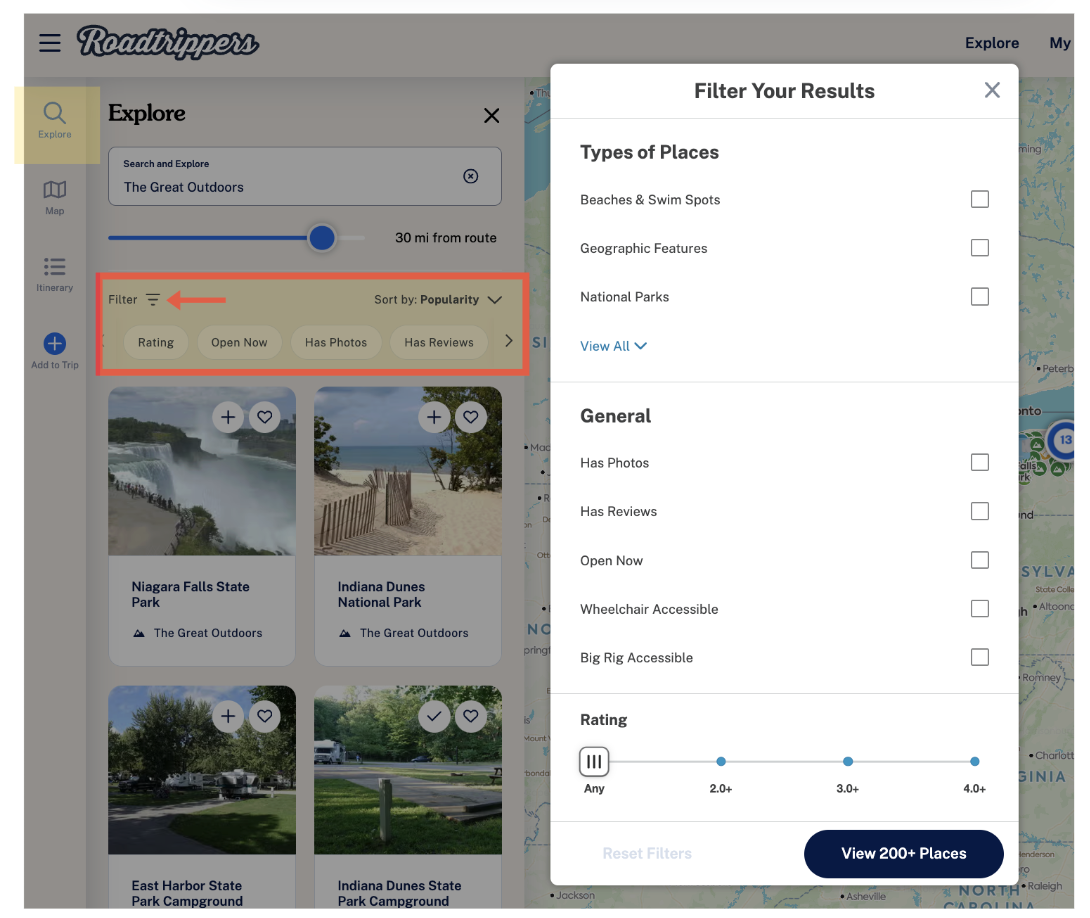The width and height of the screenshot is (1090, 918).
Task: Select the Has Photos filter chip
Action: (336, 343)
